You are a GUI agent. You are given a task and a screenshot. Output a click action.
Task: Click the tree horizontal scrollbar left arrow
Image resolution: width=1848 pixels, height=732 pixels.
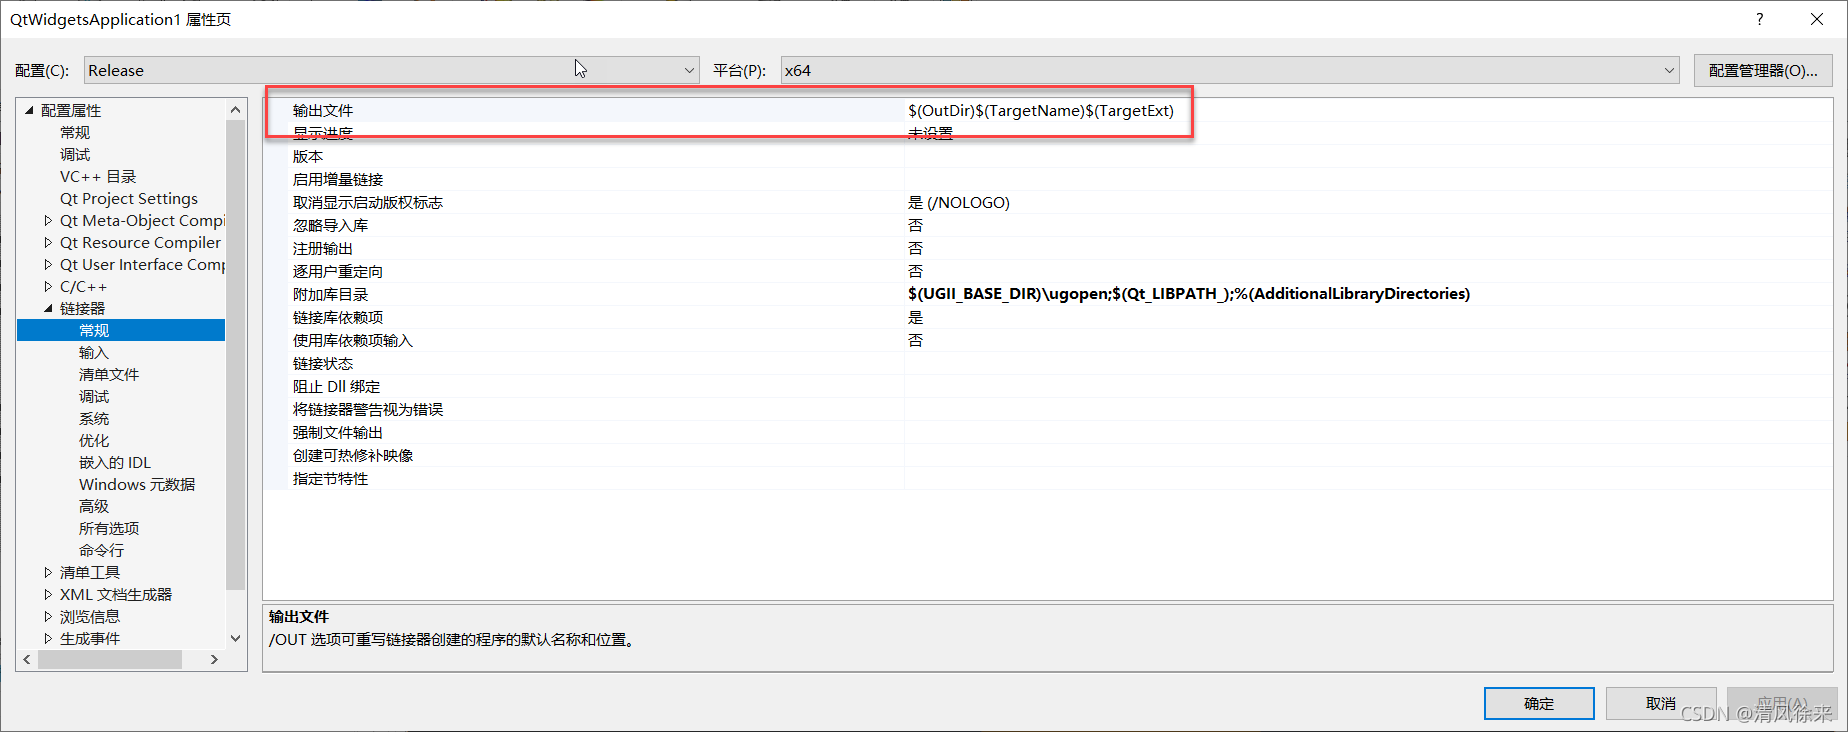tap(27, 659)
